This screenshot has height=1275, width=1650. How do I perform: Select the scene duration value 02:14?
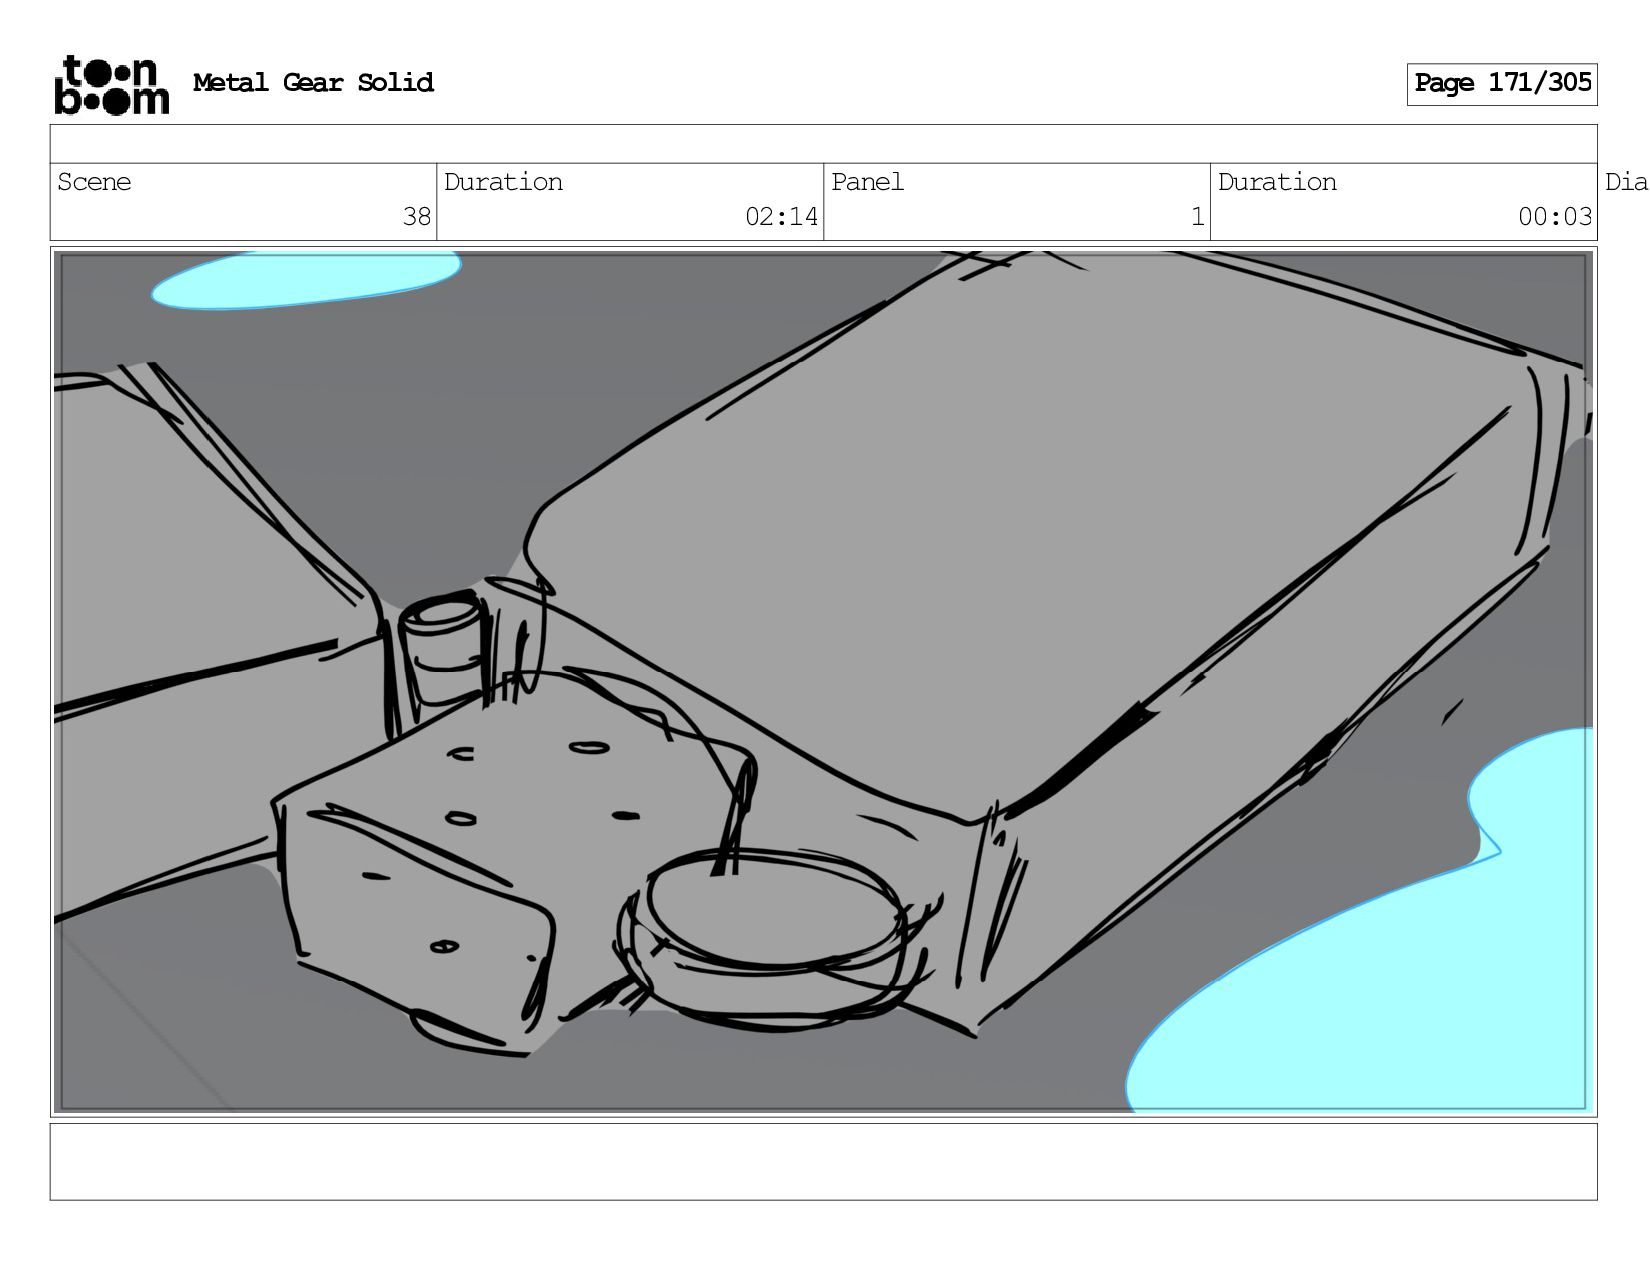[781, 217]
